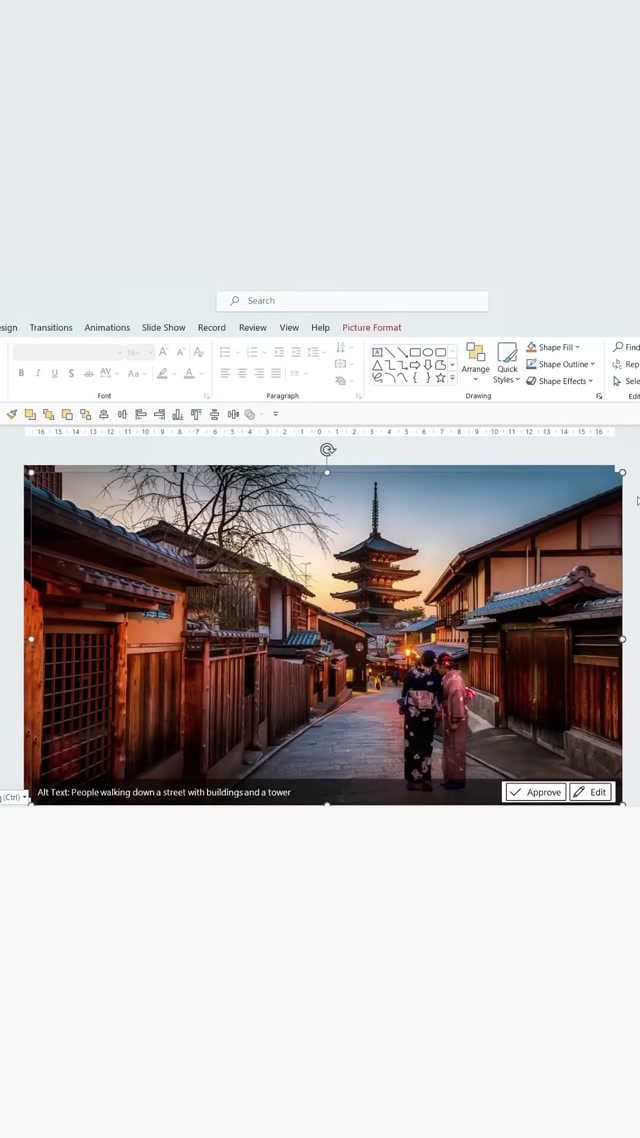Viewport: 640px width, 1138px height.
Task: Click in the Search box
Action: 352,300
